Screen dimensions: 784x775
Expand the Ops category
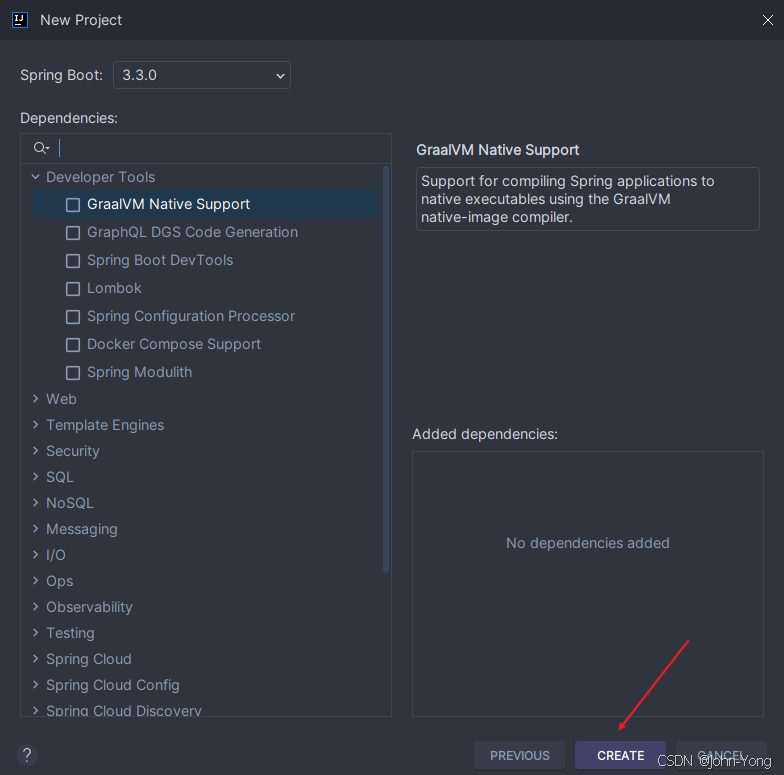[x=36, y=580]
